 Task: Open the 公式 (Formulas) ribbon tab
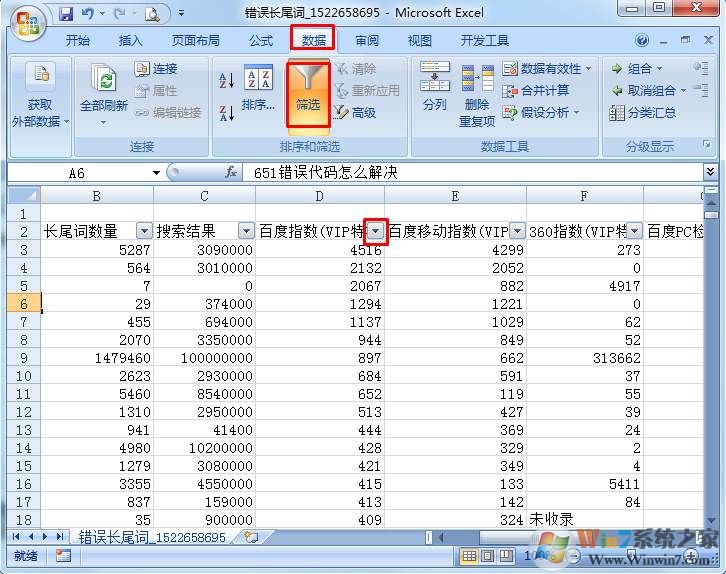(261, 41)
